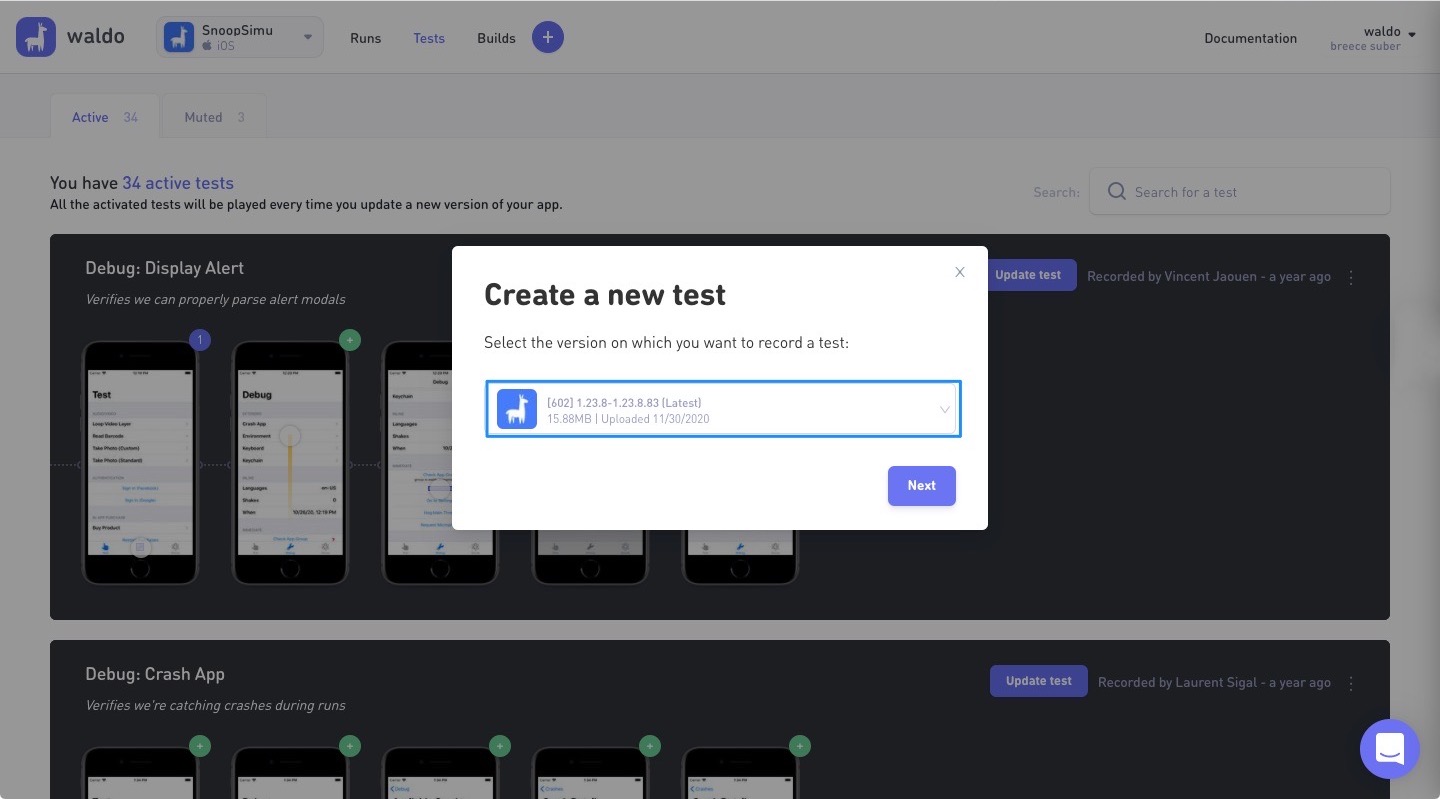
Task: Click Update test for Debug: Crash App
Action: point(1038,681)
